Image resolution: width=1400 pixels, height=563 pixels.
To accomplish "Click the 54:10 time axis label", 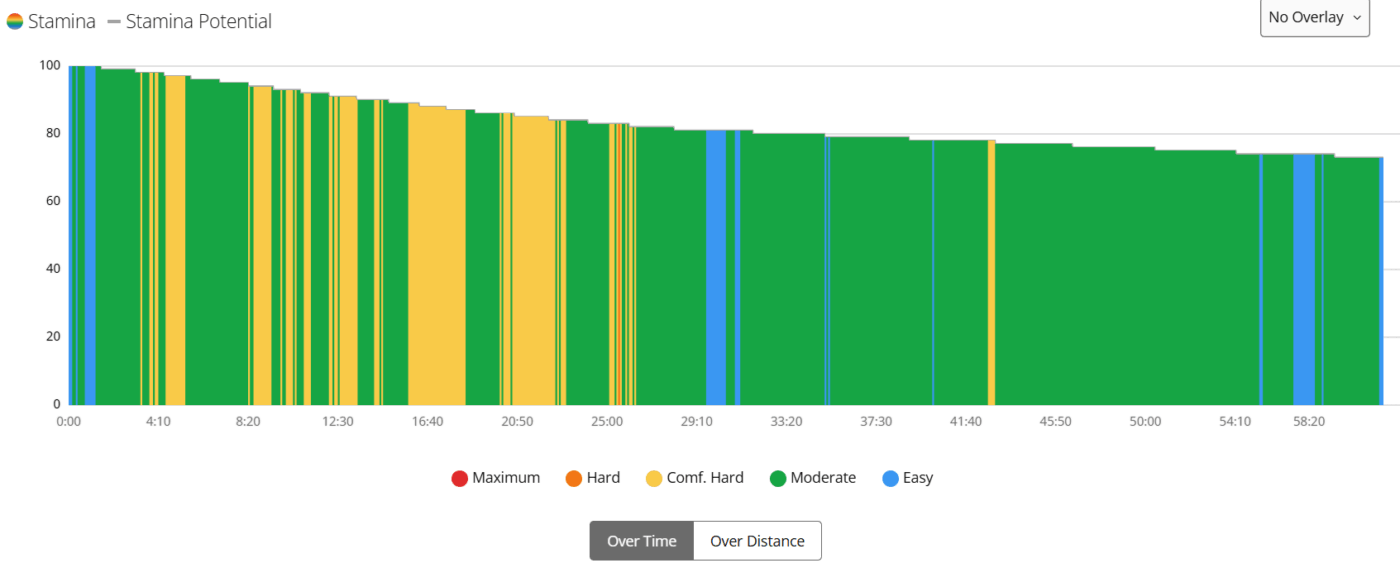I will tap(1235, 421).
